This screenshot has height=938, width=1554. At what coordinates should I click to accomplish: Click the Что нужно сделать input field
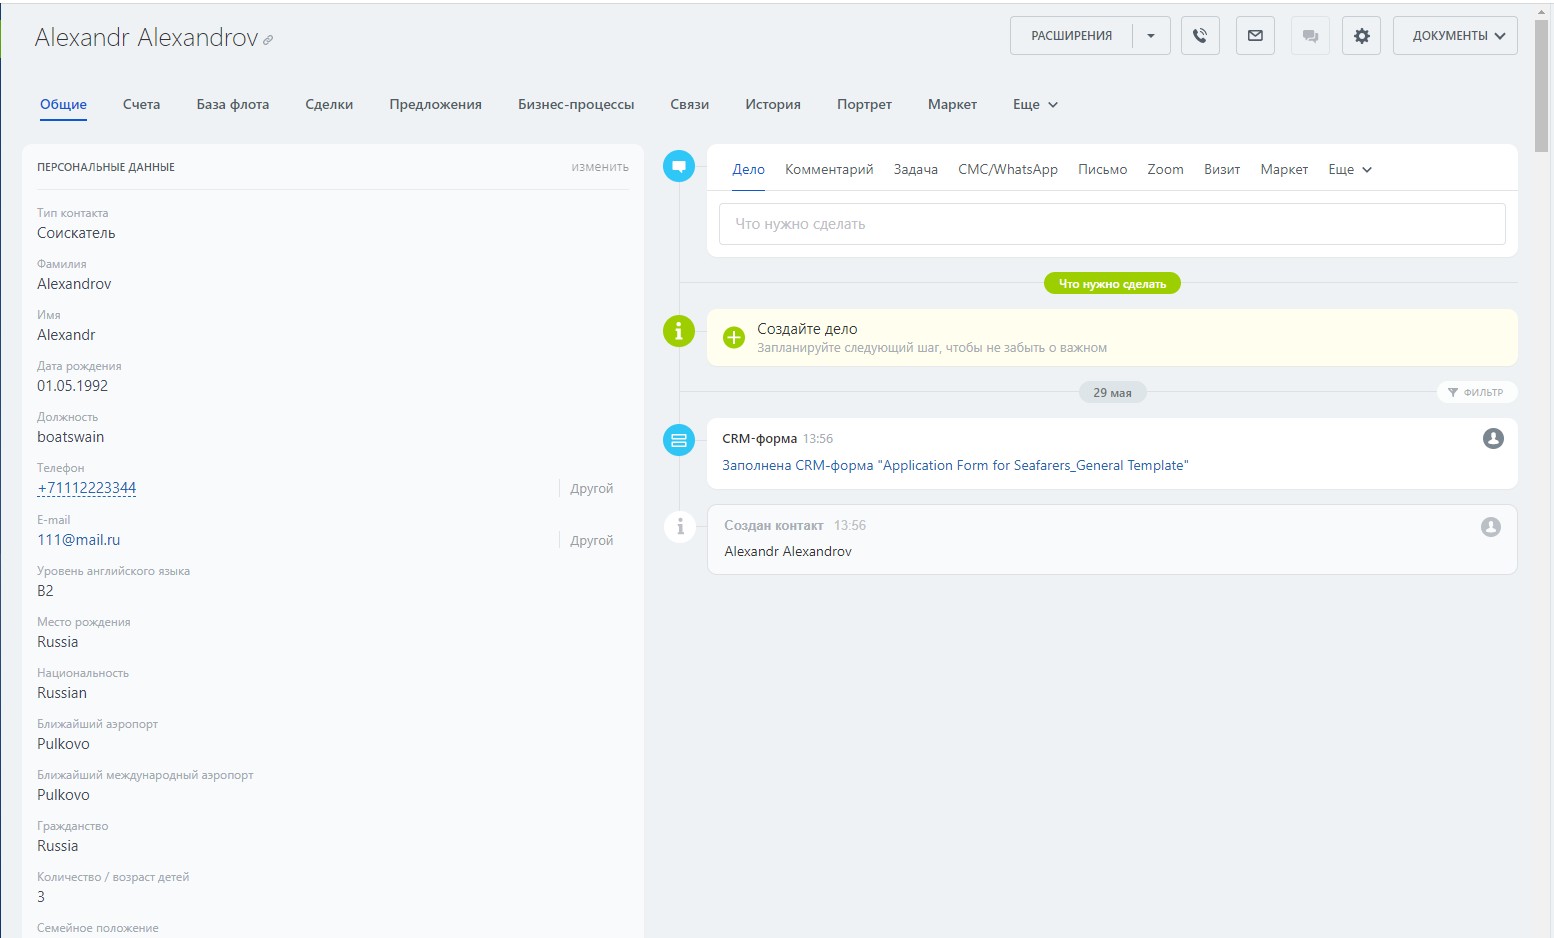1111,224
